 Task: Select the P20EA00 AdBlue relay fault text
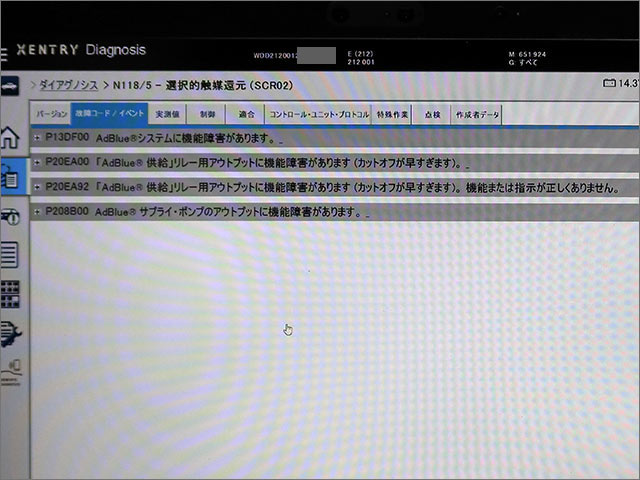click(x=253, y=162)
